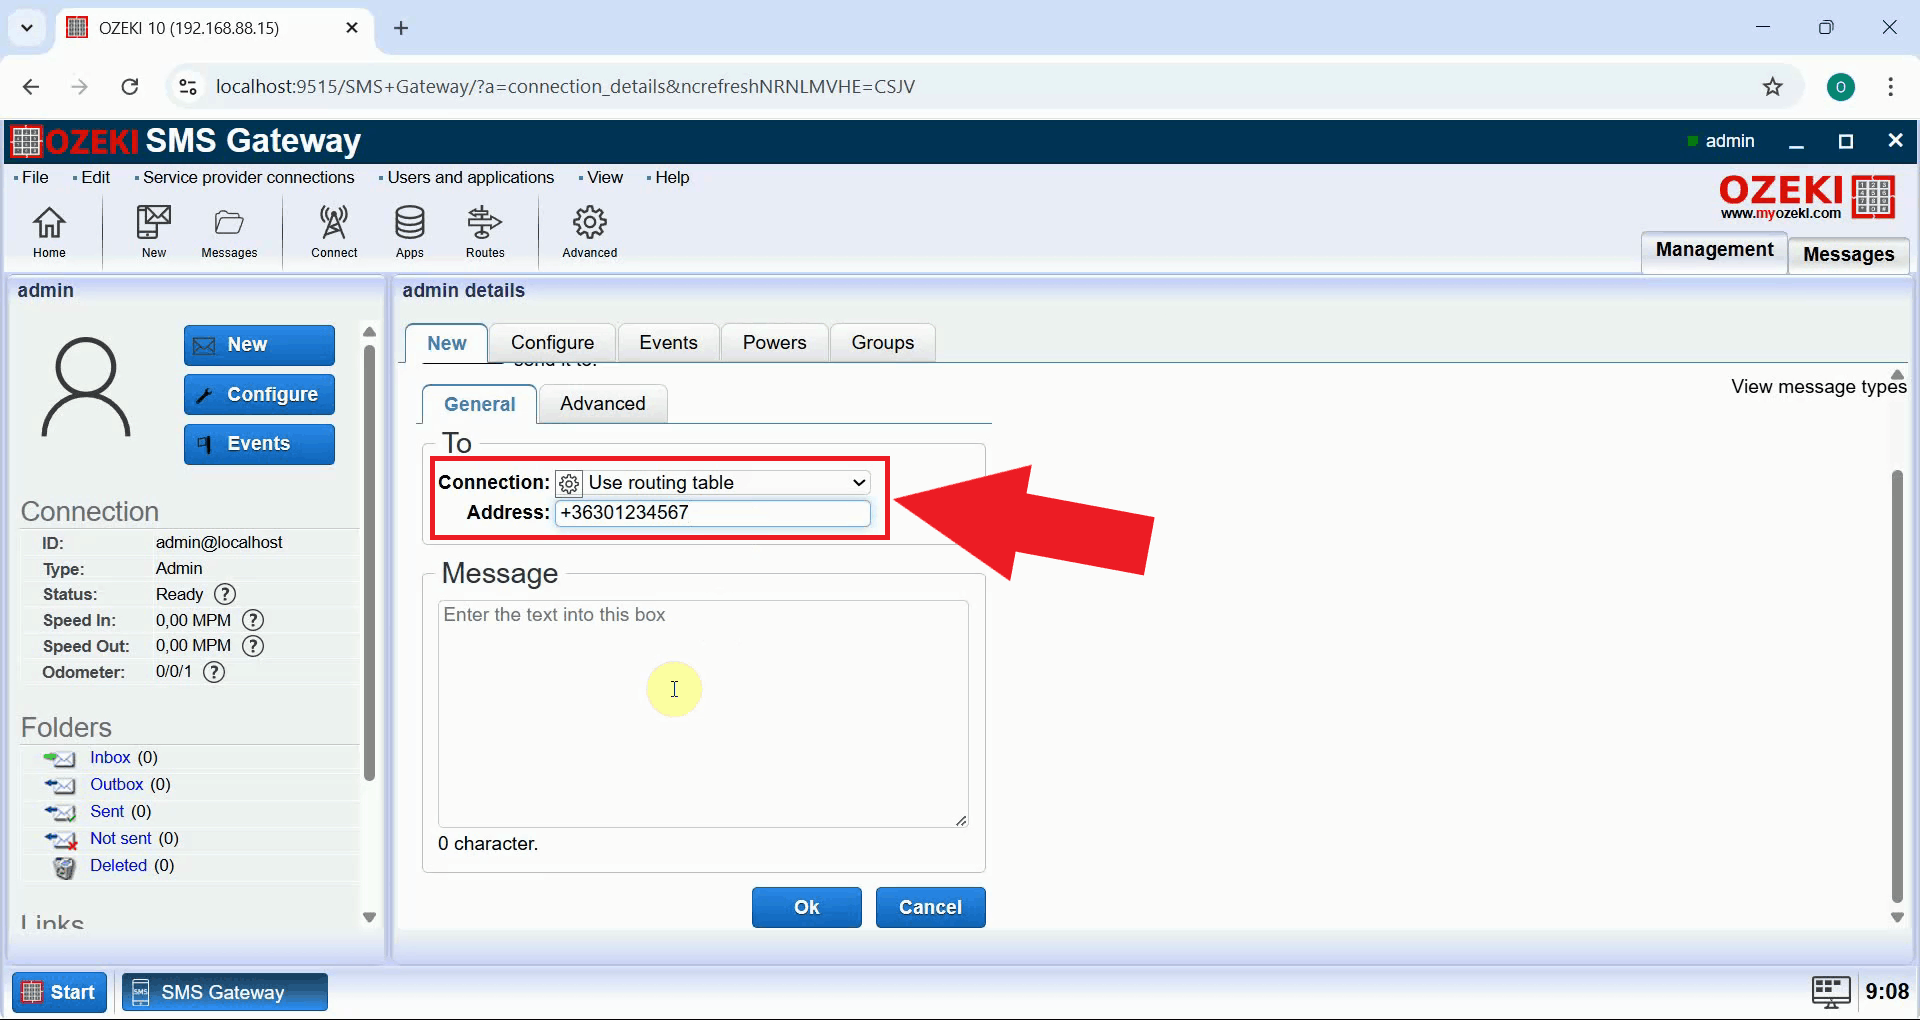This screenshot has width=1920, height=1020.
Task: Click the Connect antenna icon
Action: (334, 231)
